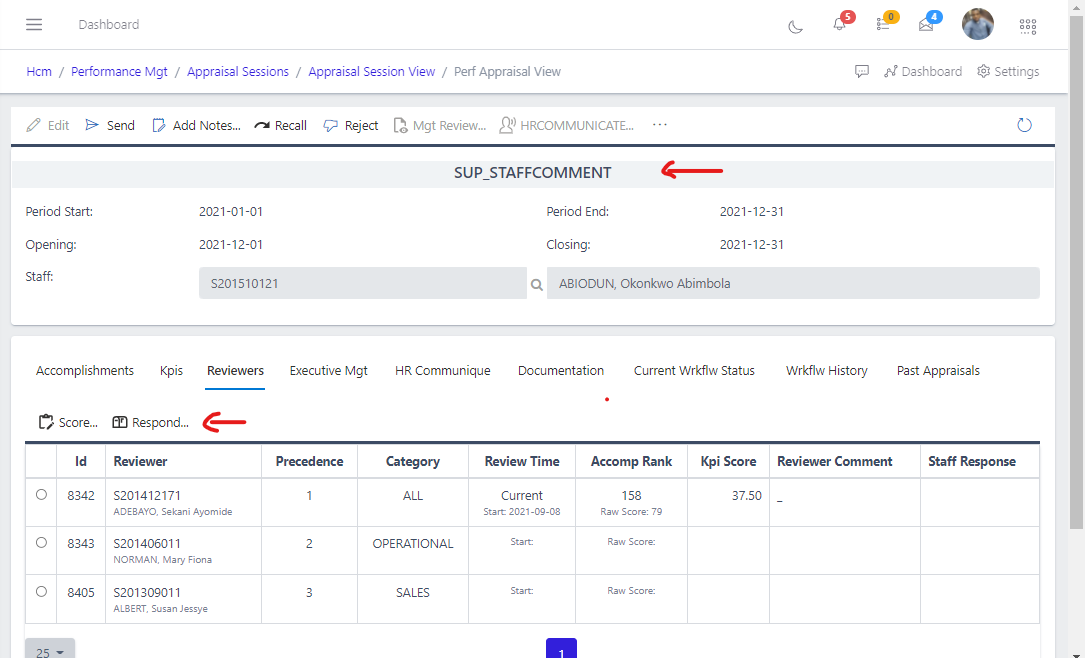1085x658 pixels.
Task: Click the Respond... button
Action: point(150,423)
